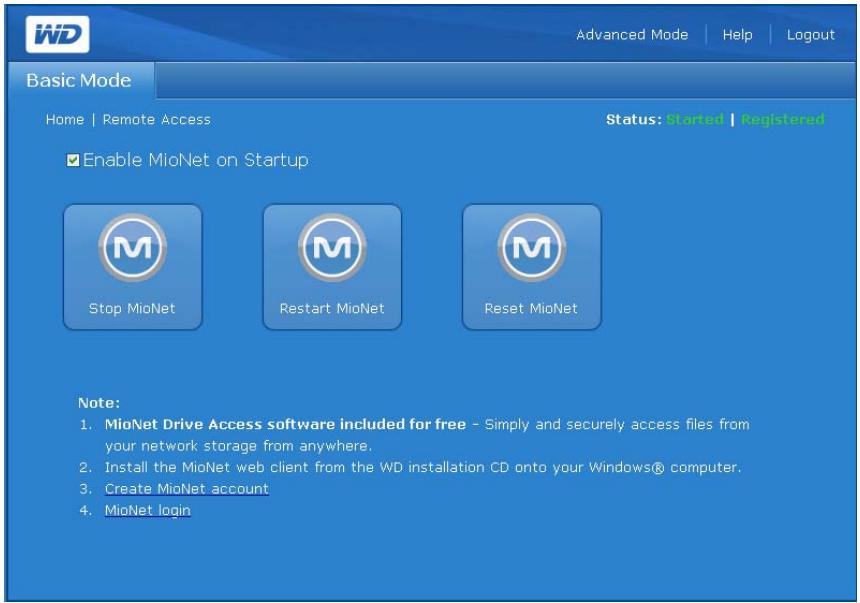Click the Restart MioNet icon button

[332, 267]
